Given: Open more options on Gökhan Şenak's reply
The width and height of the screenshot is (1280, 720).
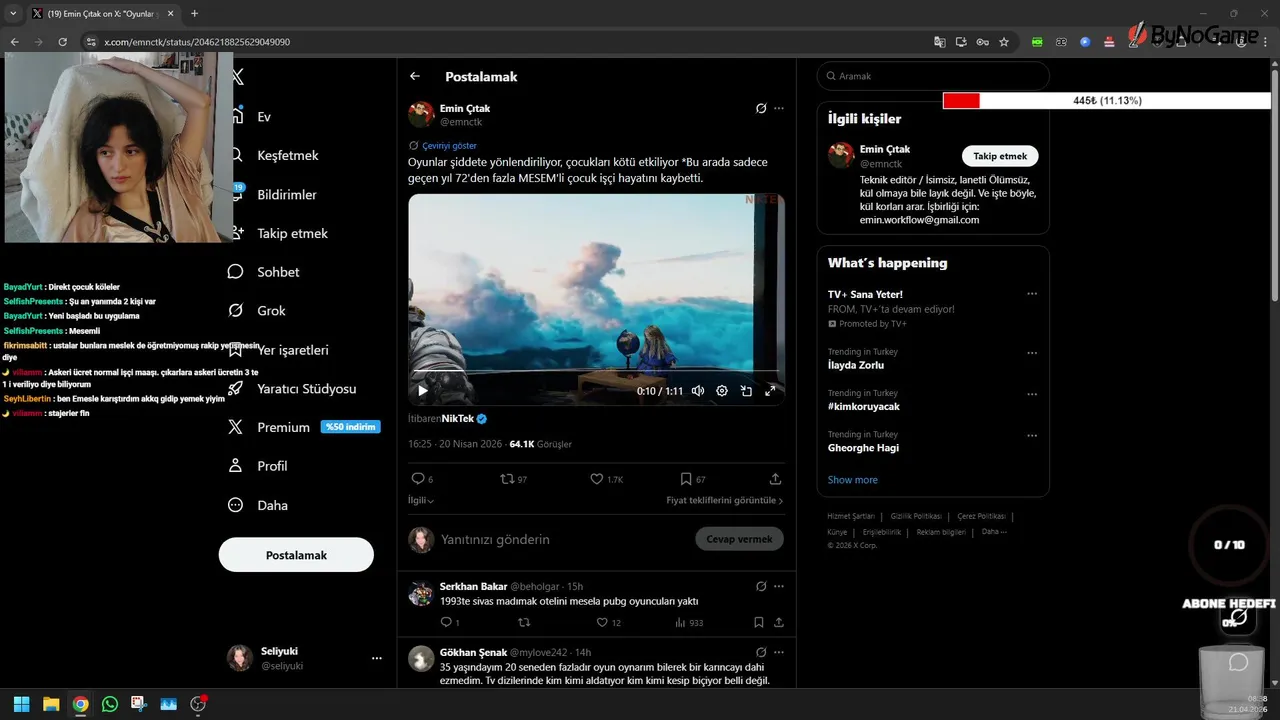Looking at the screenshot, I should point(779,652).
